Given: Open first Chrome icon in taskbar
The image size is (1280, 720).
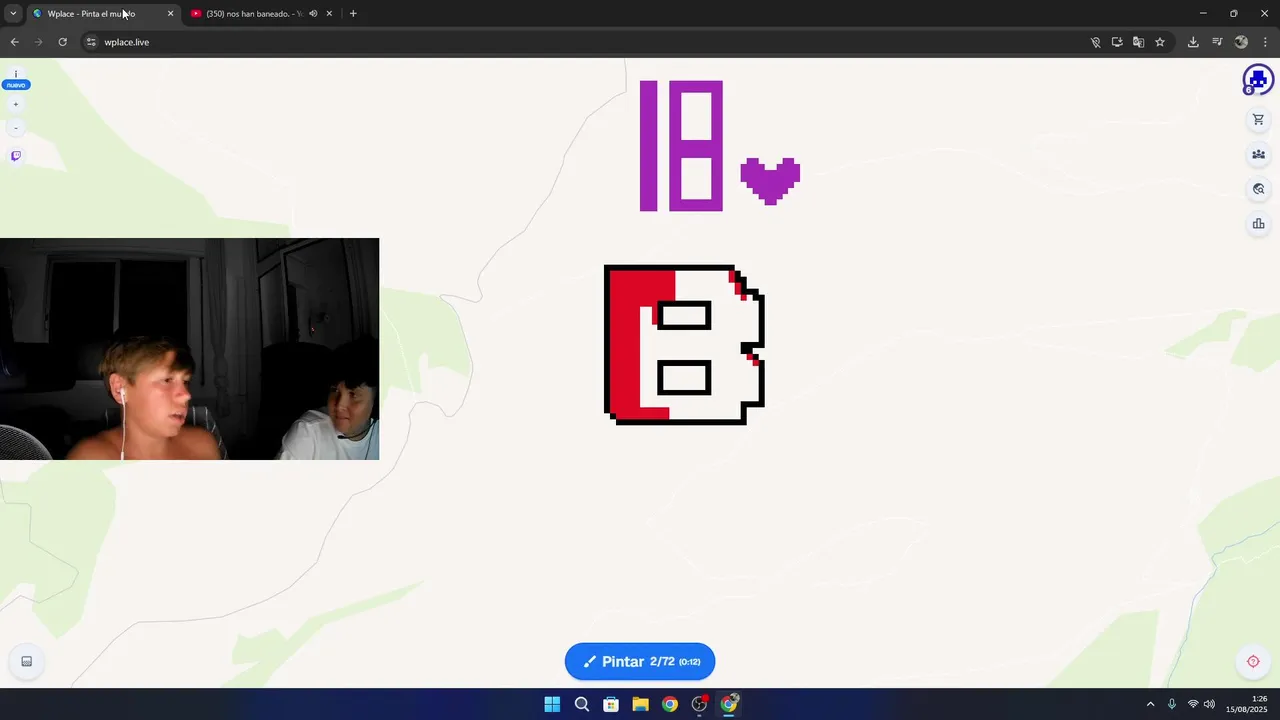Looking at the screenshot, I should pyautogui.click(x=670, y=704).
